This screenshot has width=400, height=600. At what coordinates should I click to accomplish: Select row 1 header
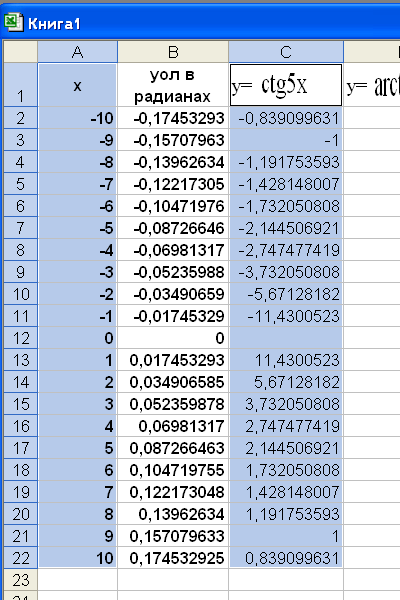click(x=21, y=85)
